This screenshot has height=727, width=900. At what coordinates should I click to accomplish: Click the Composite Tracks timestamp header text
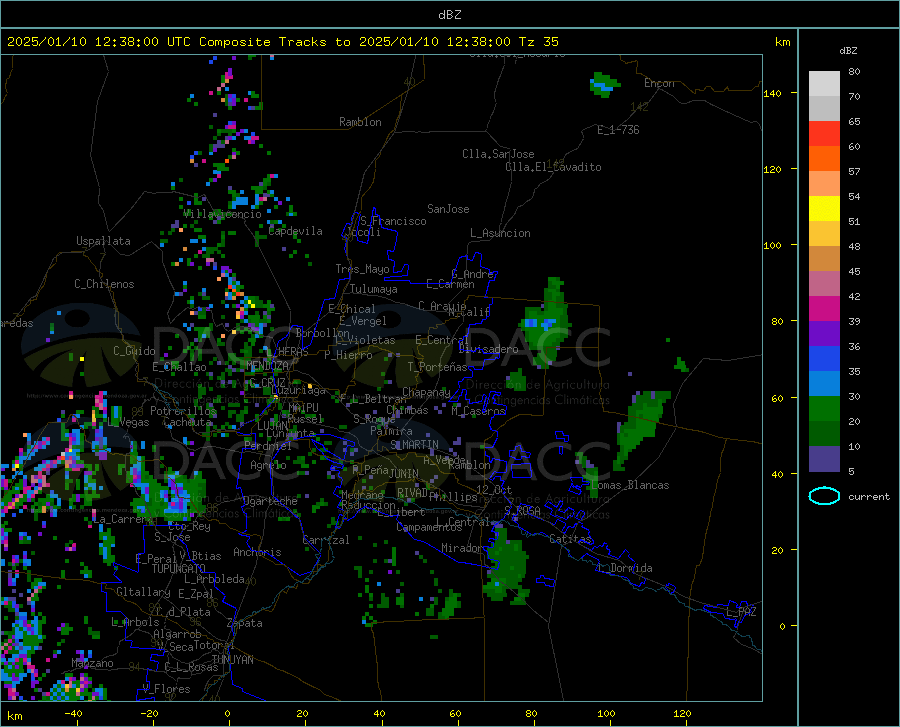click(x=282, y=42)
